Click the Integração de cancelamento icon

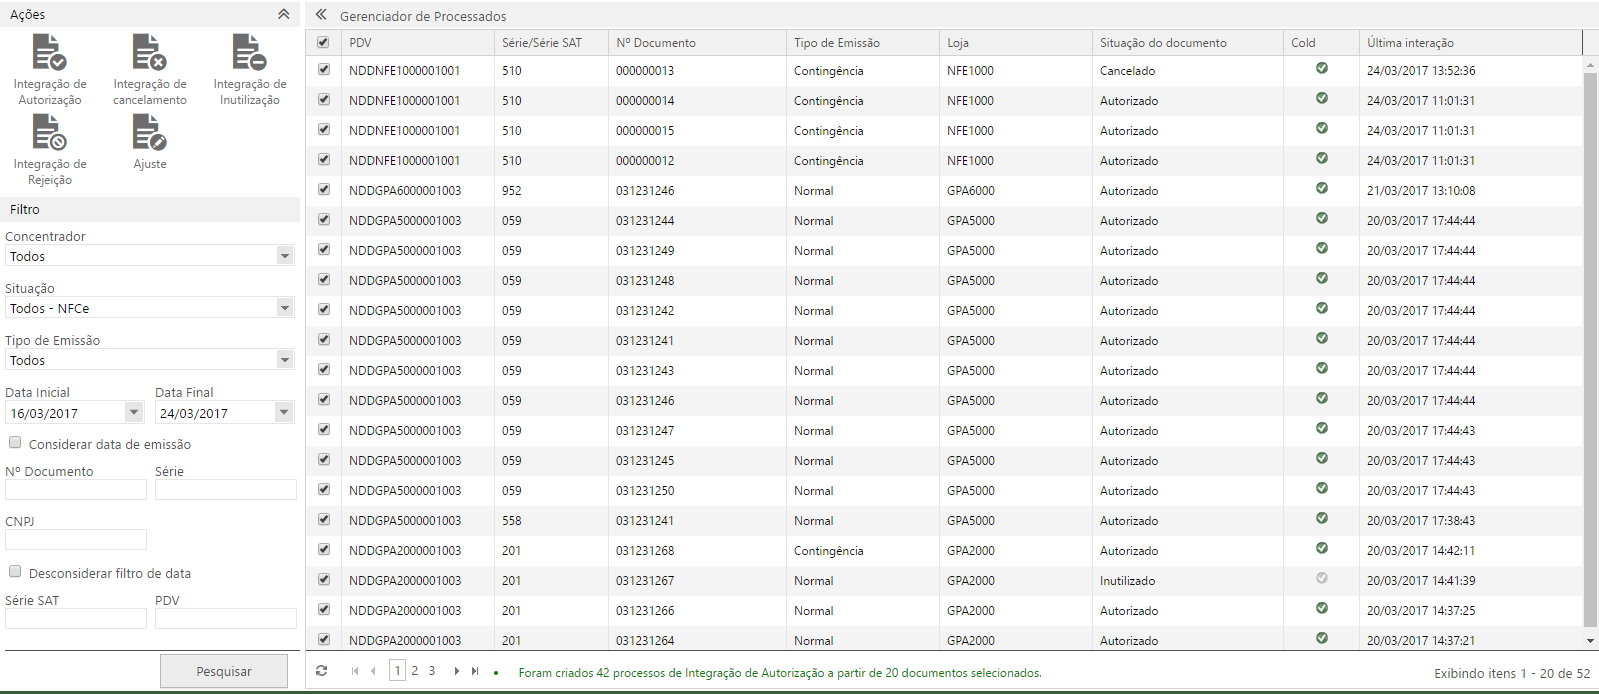pos(149,52)
